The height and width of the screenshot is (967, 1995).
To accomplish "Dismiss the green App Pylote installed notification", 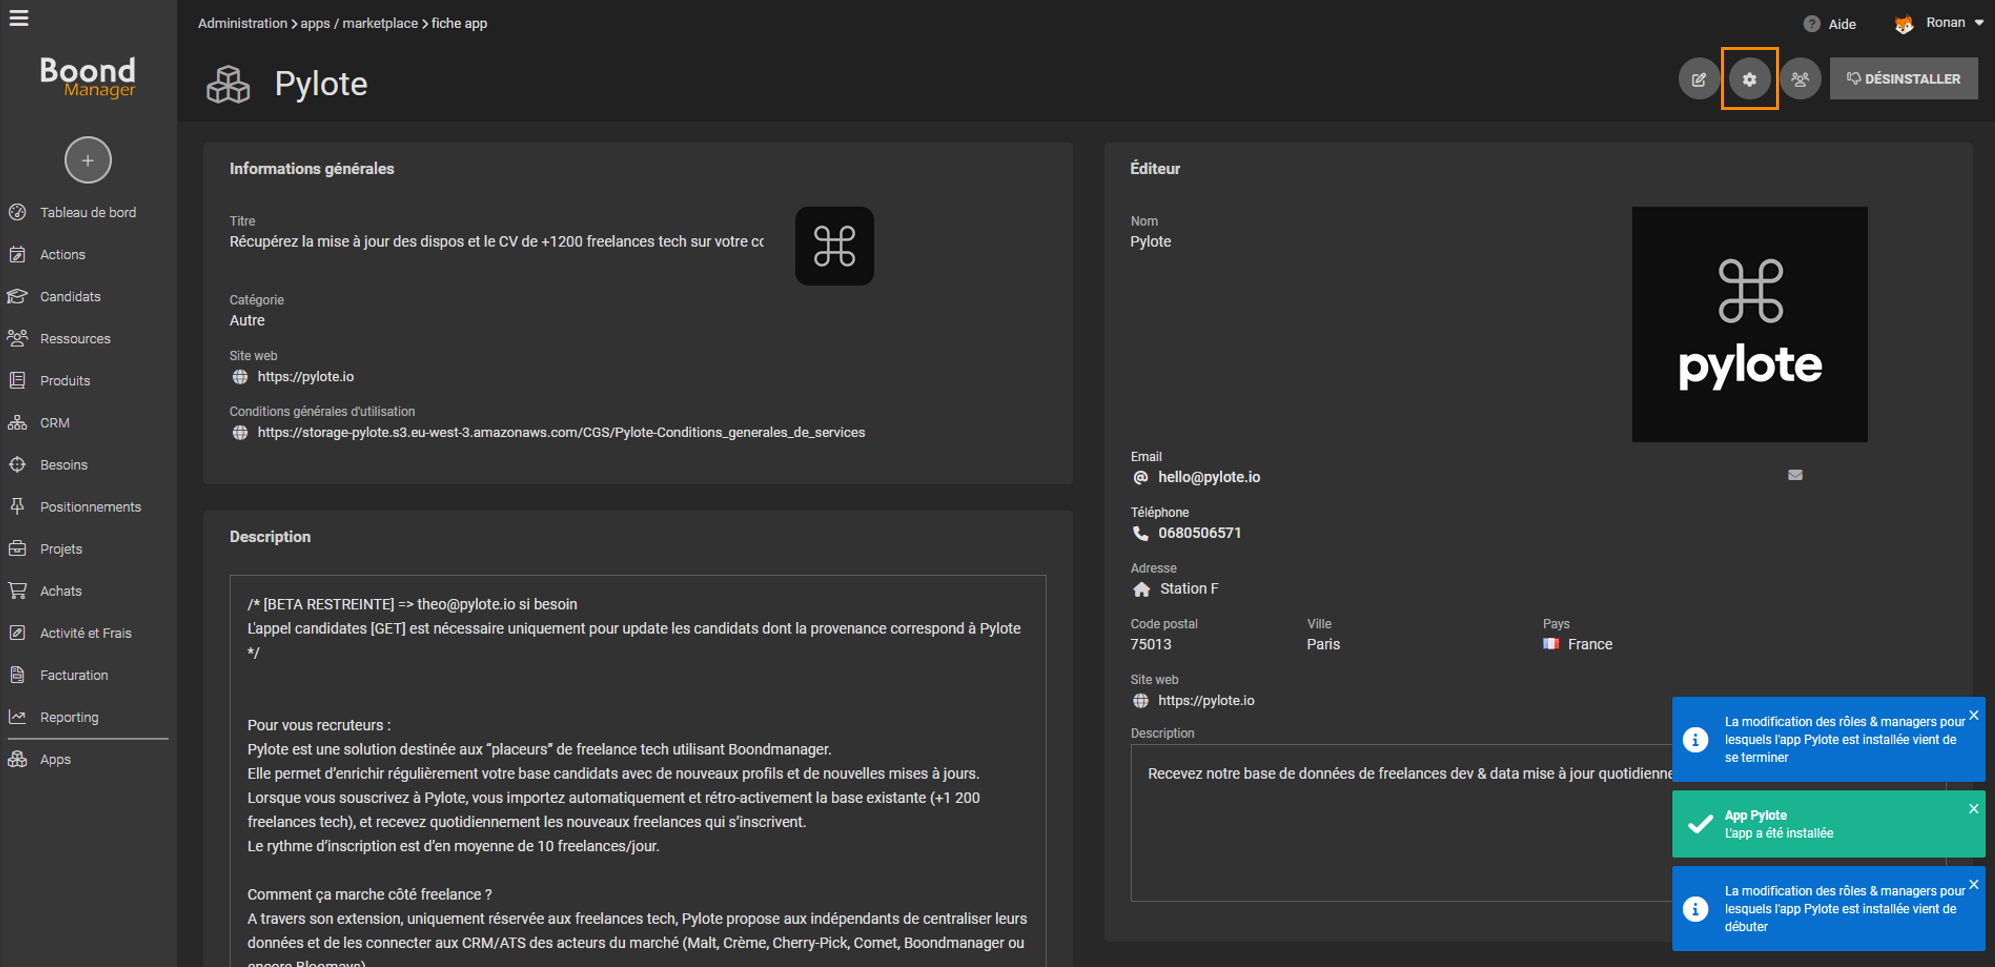I will tap(1973, 809).
